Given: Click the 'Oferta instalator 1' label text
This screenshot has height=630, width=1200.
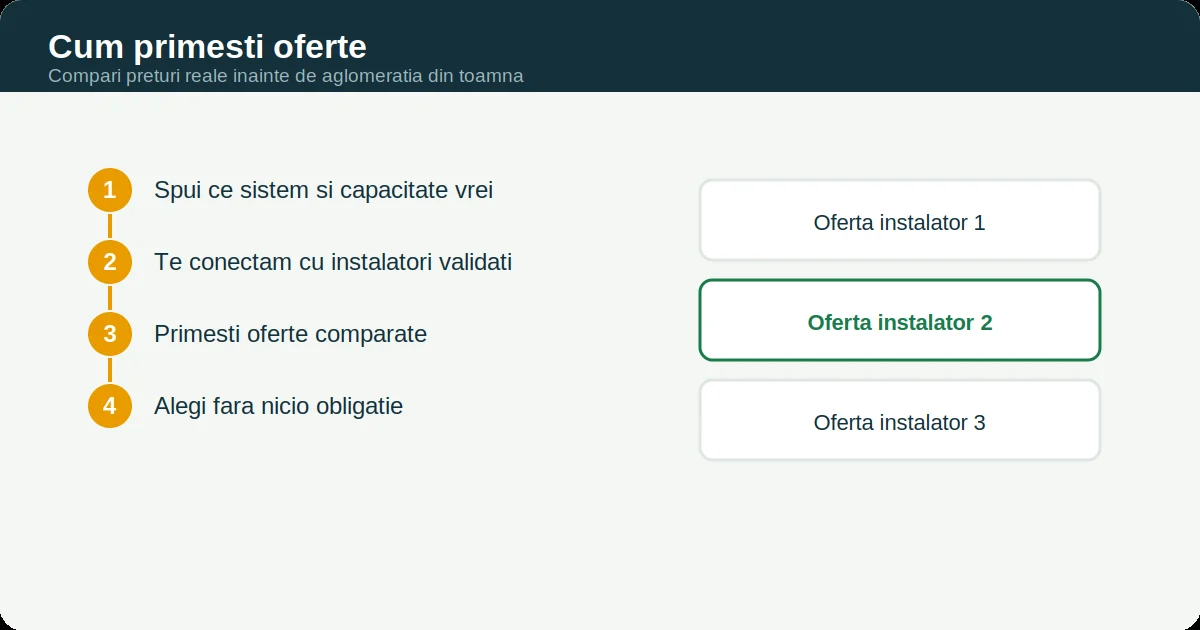Looking at the screenshot, I should click(900, 223).
